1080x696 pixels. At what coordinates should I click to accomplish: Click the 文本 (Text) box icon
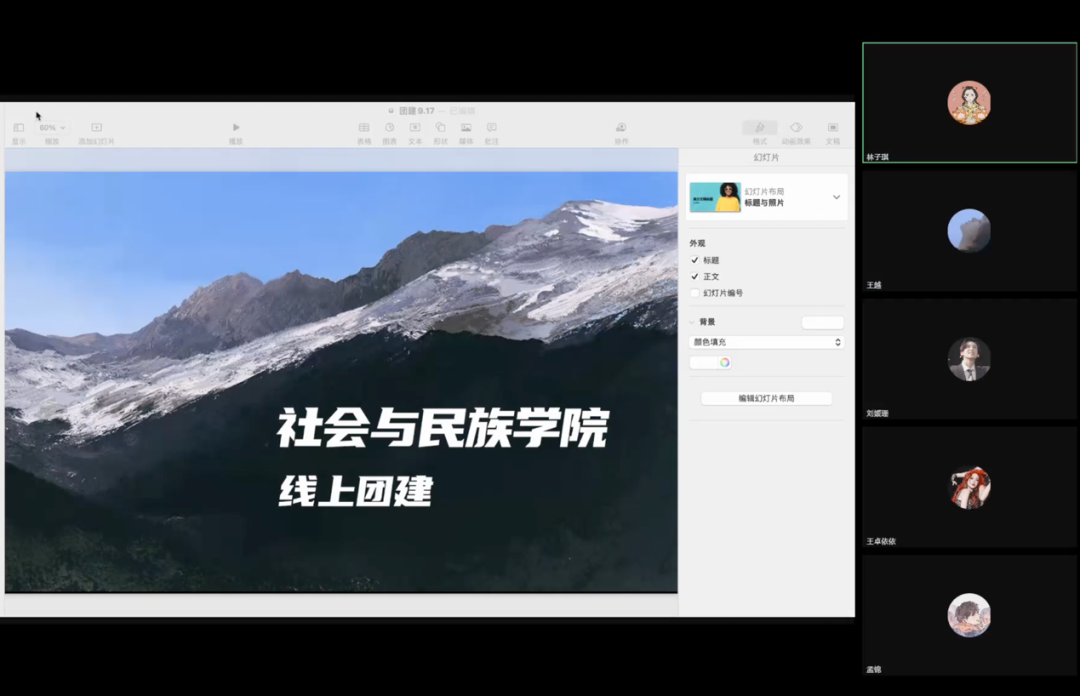click(x=415, y=128)
